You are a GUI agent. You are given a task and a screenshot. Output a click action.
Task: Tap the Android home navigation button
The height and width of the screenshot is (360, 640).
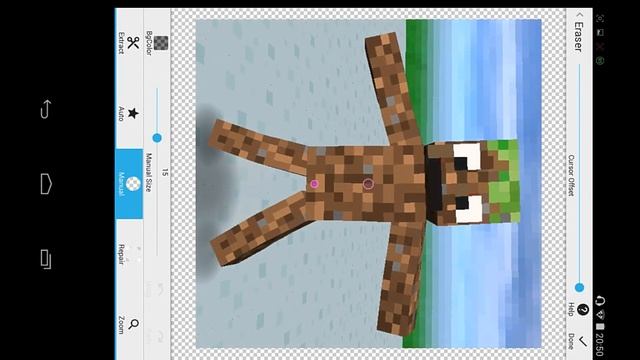(46, 184)
